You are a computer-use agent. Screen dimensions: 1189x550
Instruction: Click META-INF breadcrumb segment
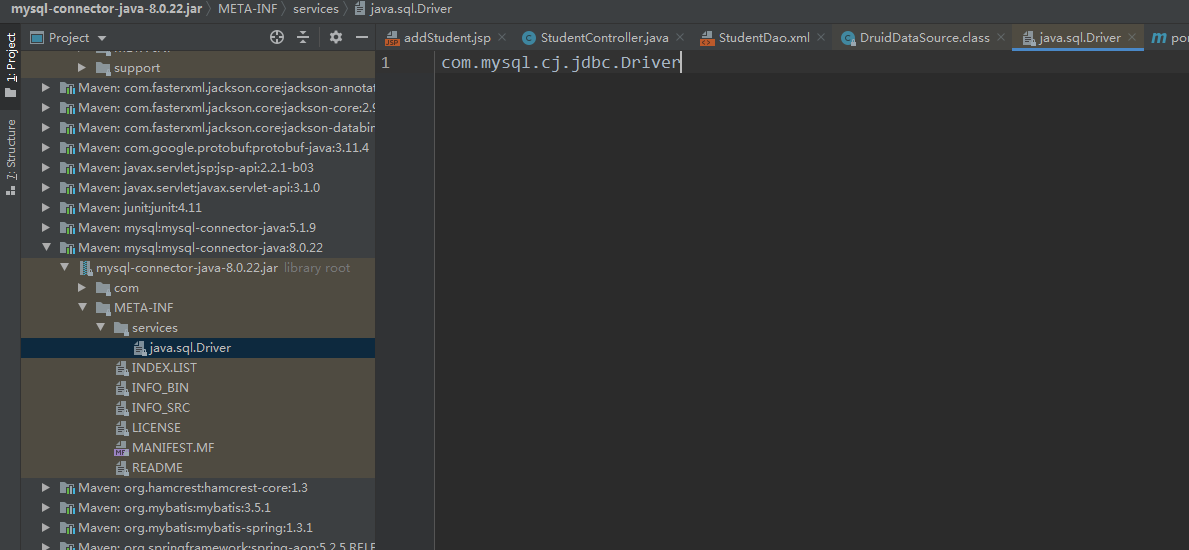(x=247, y=9)
